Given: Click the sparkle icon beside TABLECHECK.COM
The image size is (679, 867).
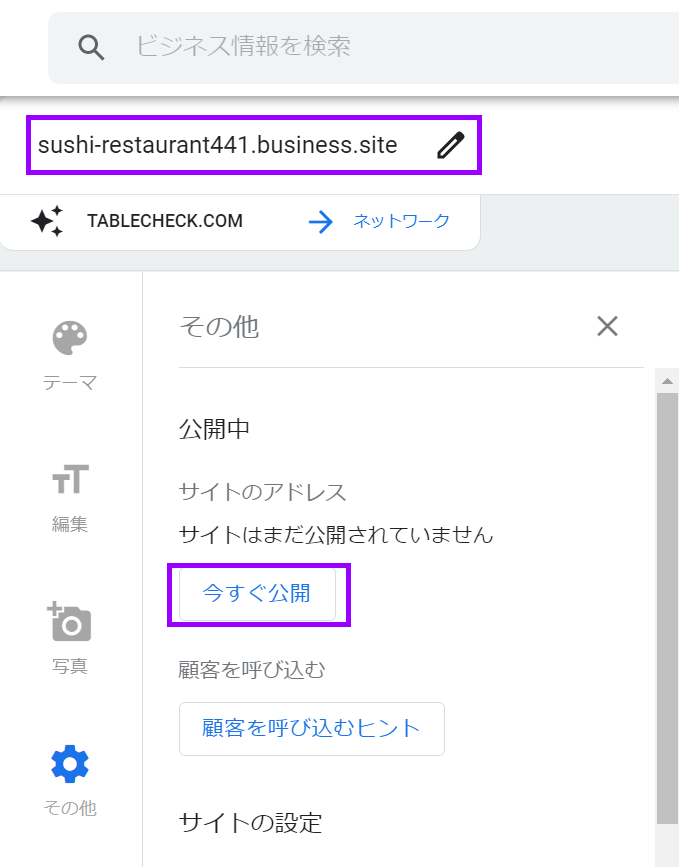Looking at the screenshot, I should coord(47,221).
